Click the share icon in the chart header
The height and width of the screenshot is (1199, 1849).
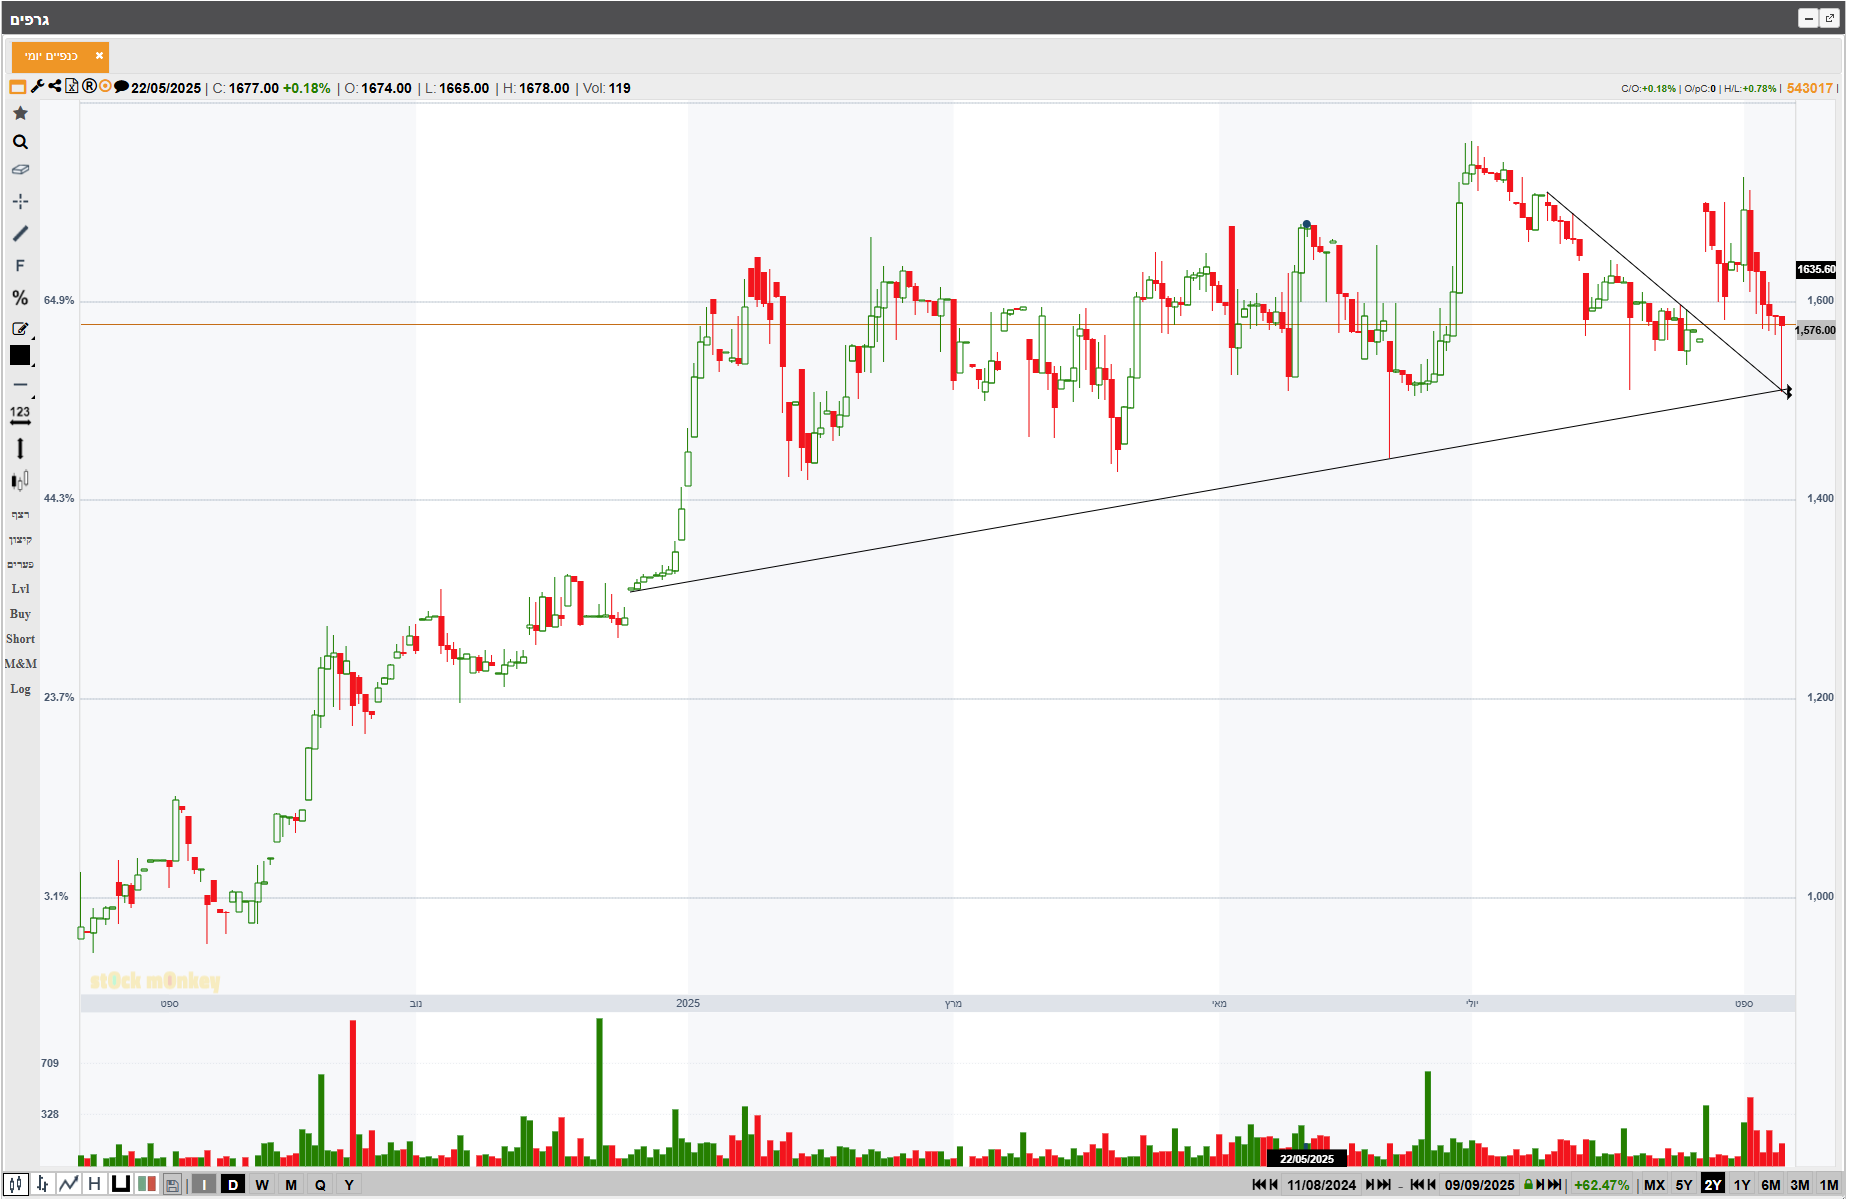click(55, 87)
